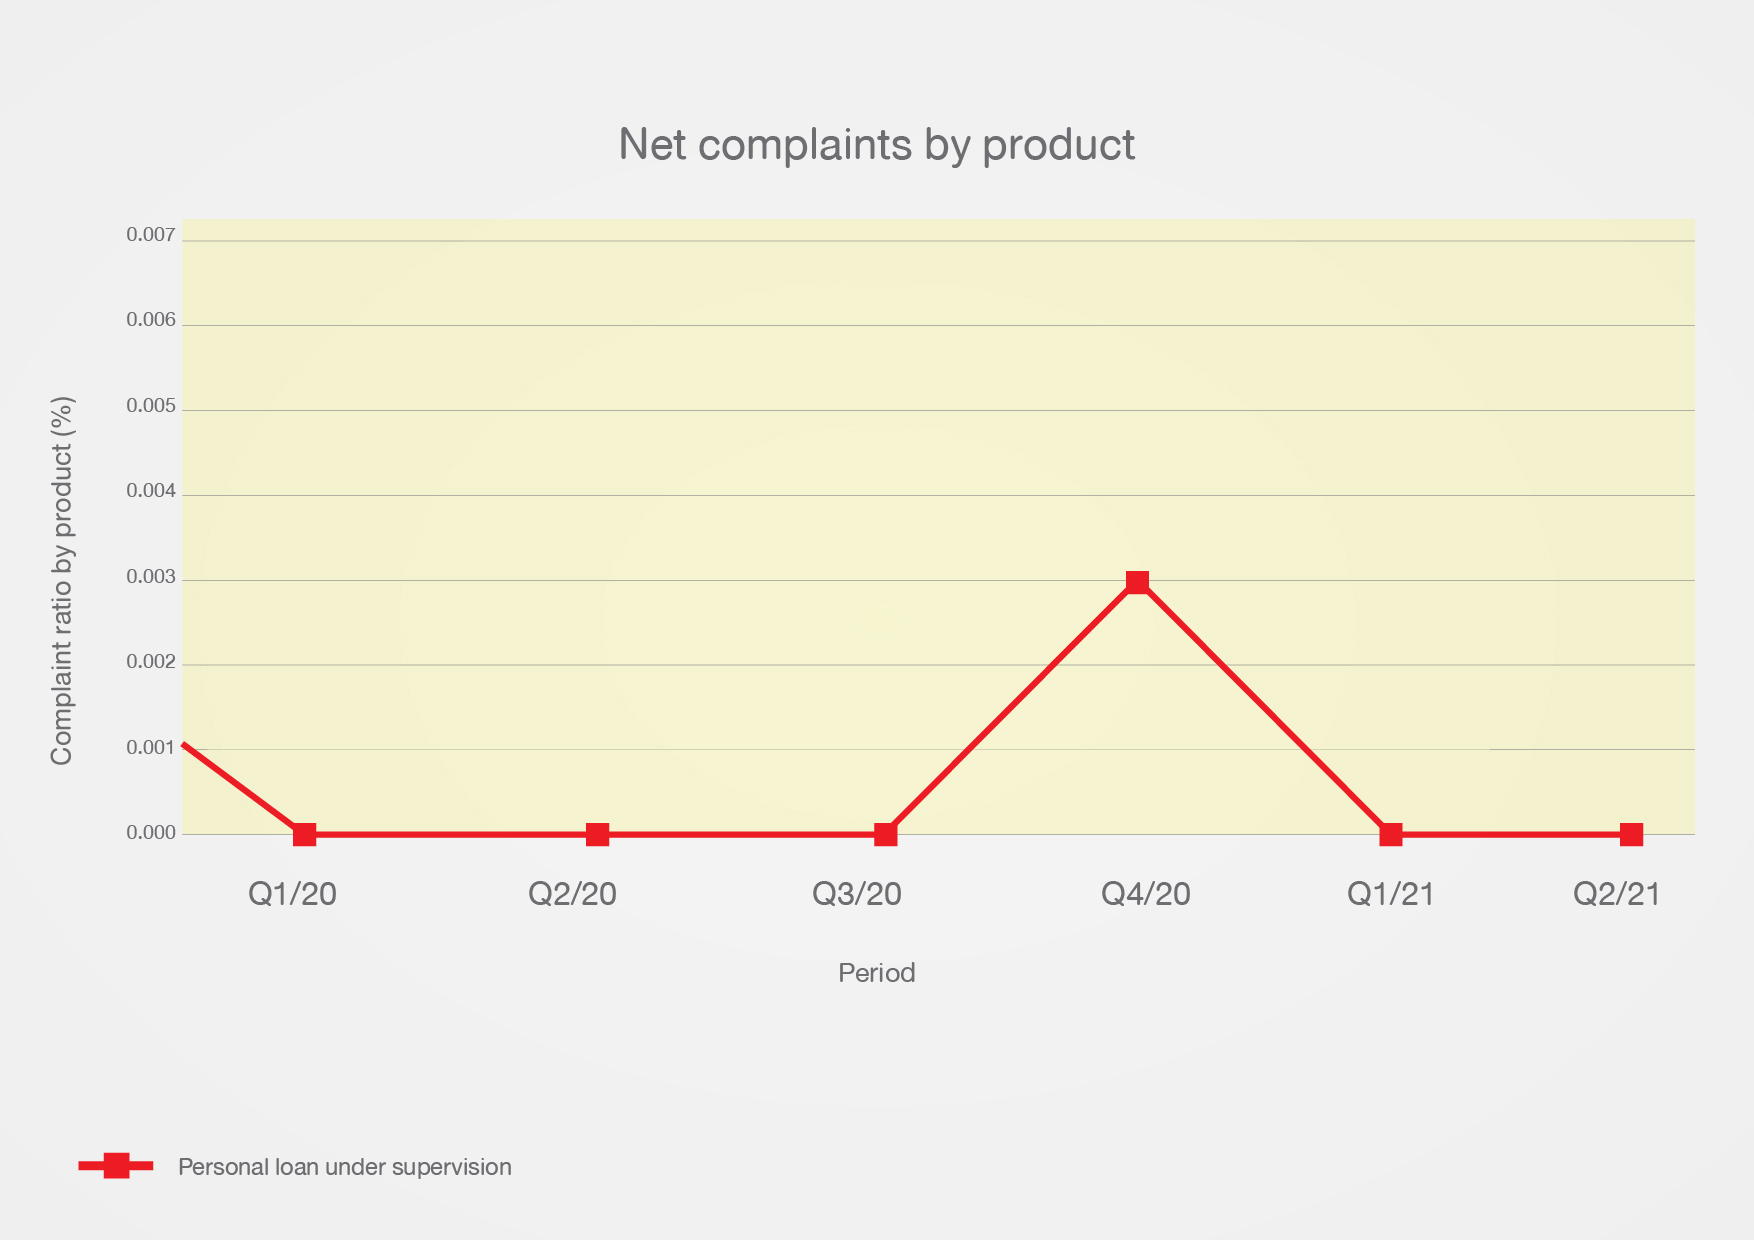1754x1240 pixels.
Task: Click the Q3/20 x-axis label
Action: 857,894
